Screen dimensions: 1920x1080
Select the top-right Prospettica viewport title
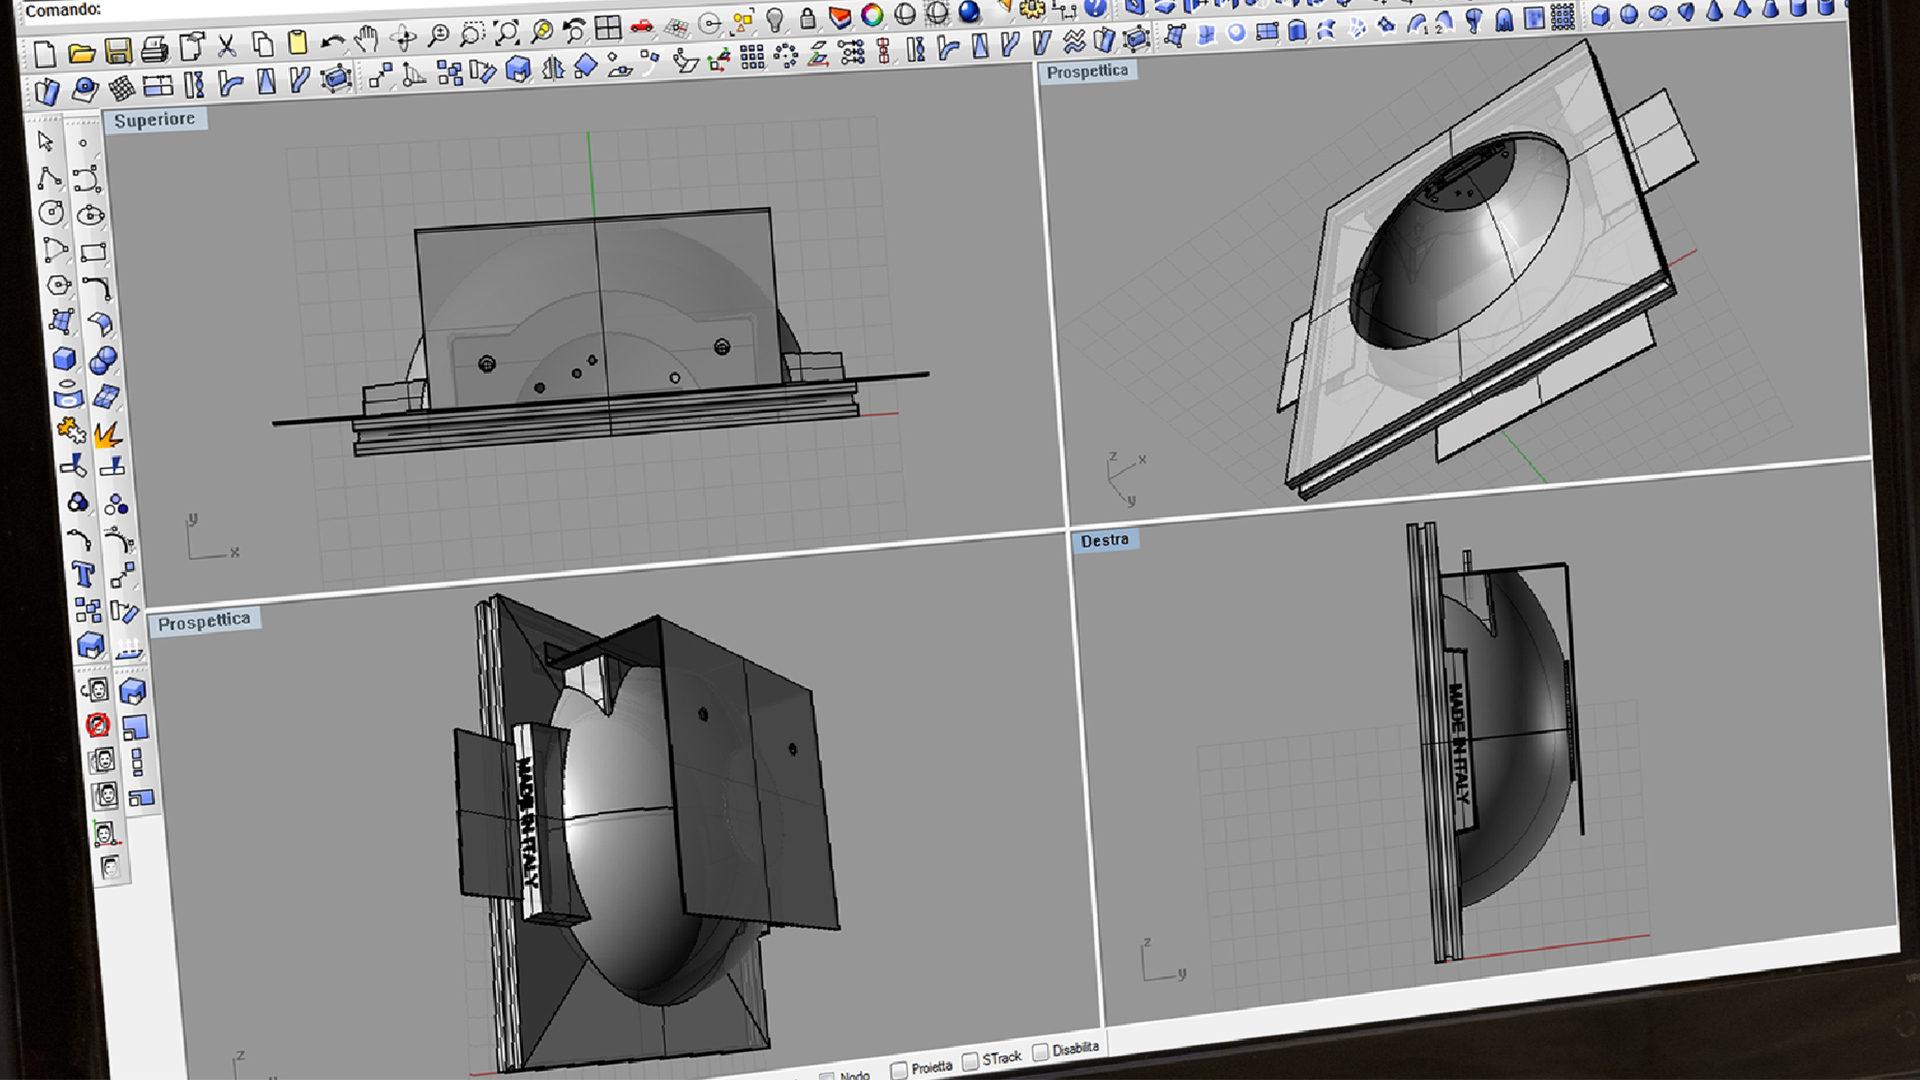(x=1087, y=72)
